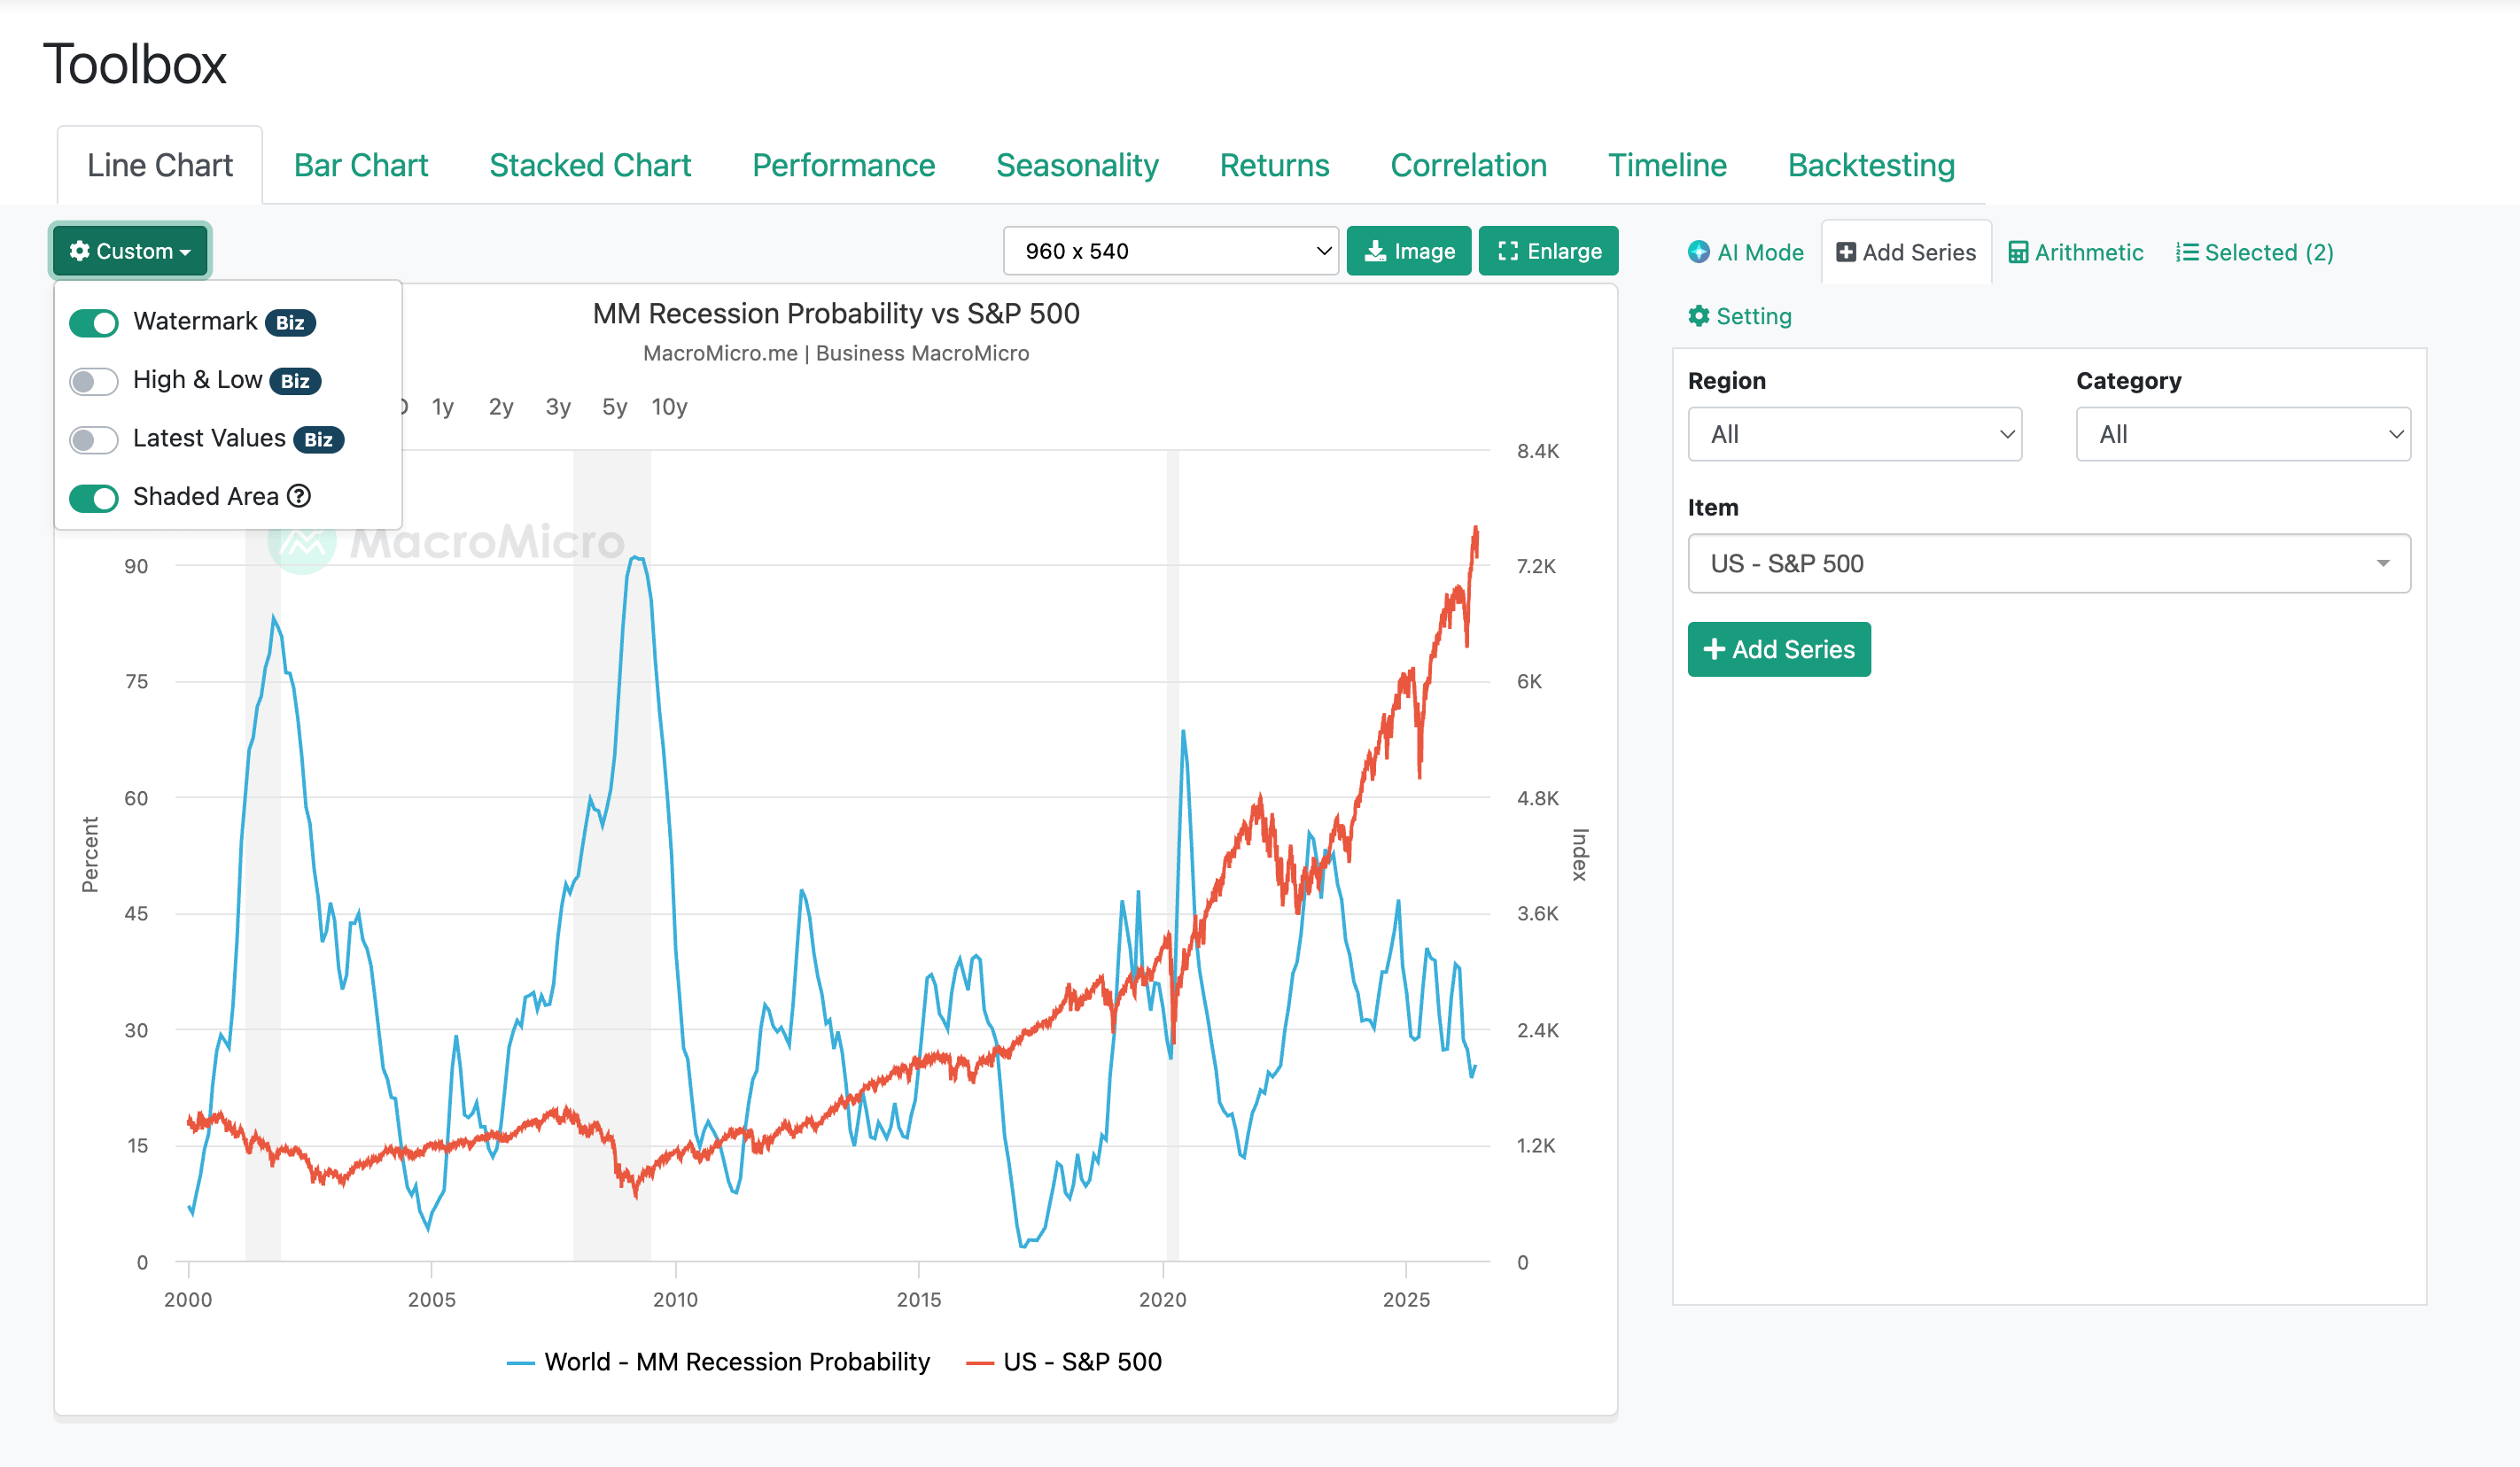Screen dimensions: 2520x1467
Task: Switch to the Line Chart tab
Action: [160, 165]
